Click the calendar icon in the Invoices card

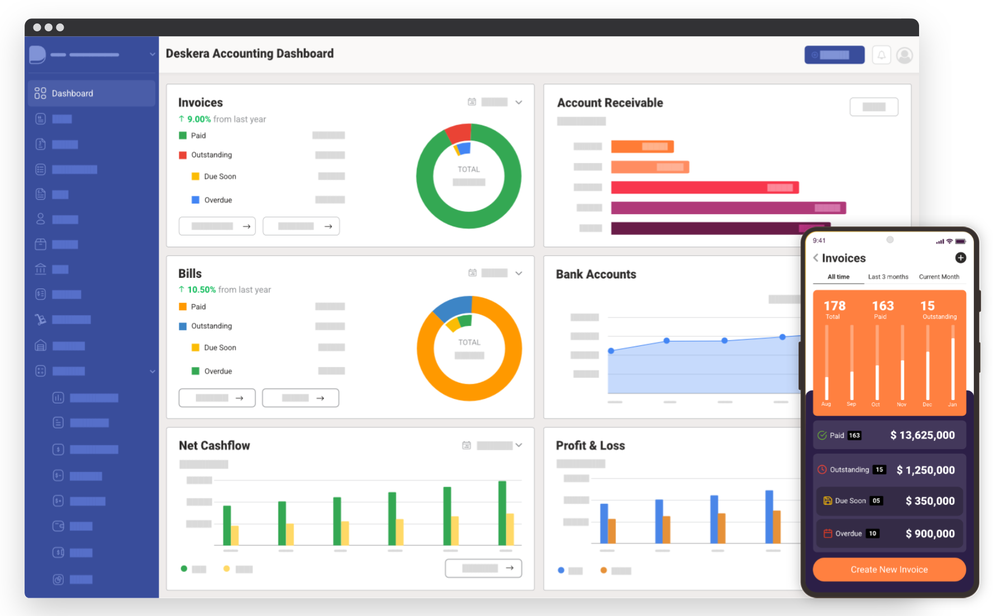point(472,102)
